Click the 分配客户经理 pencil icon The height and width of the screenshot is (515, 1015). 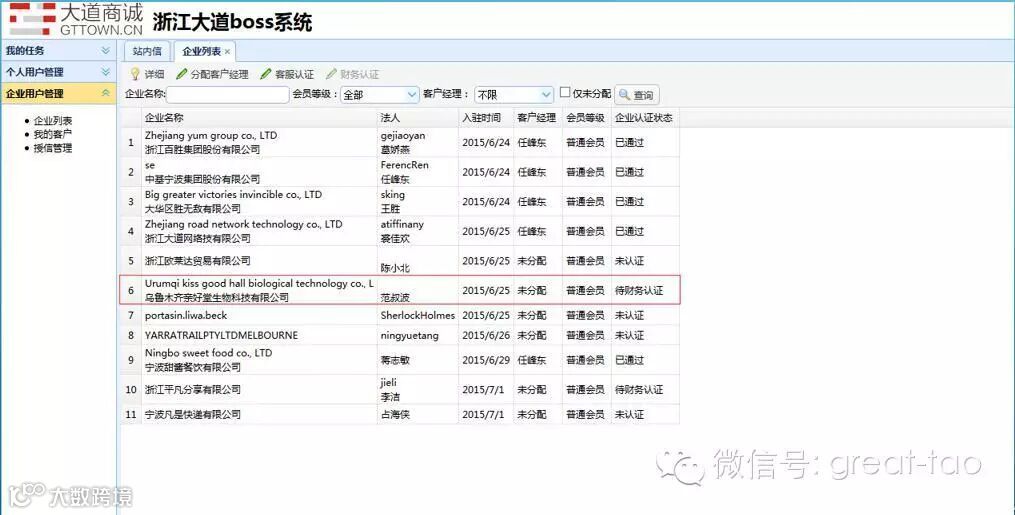pos(182,74)
